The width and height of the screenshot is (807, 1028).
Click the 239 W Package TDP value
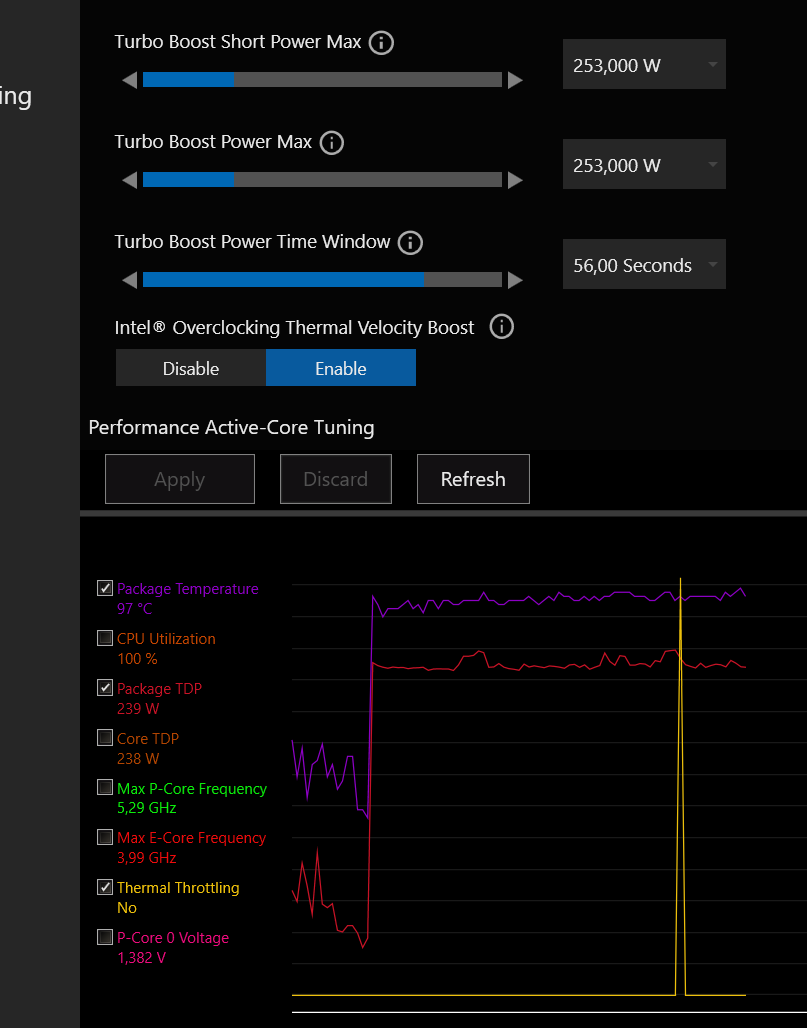138,709
